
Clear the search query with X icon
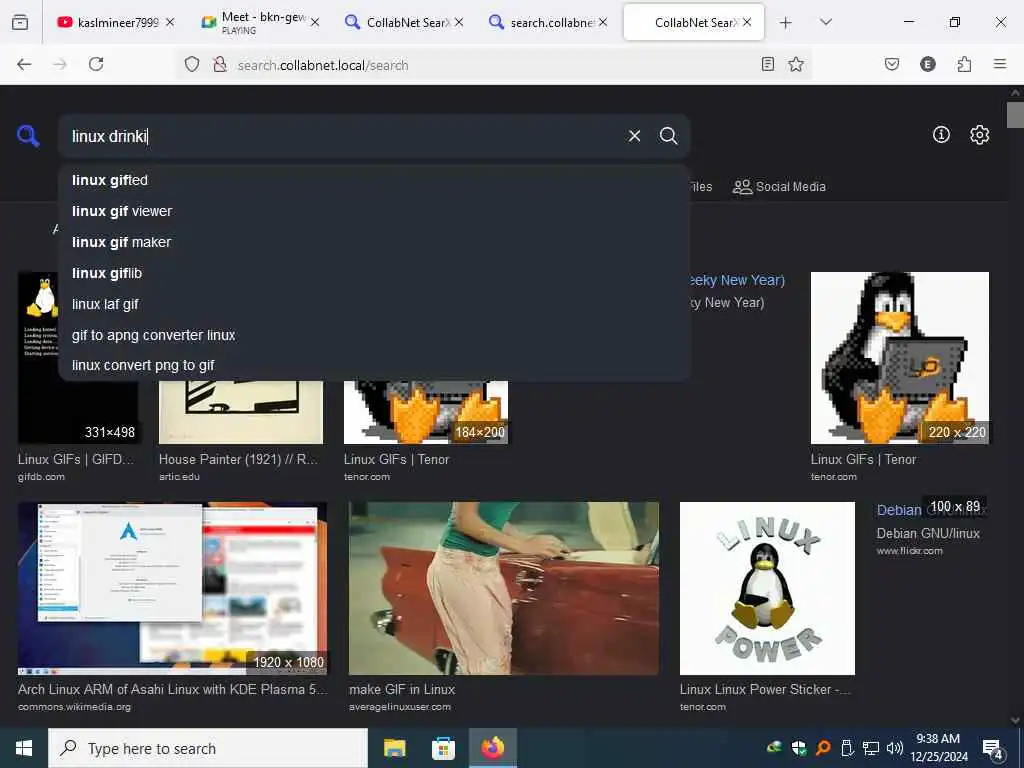point(634,136)
